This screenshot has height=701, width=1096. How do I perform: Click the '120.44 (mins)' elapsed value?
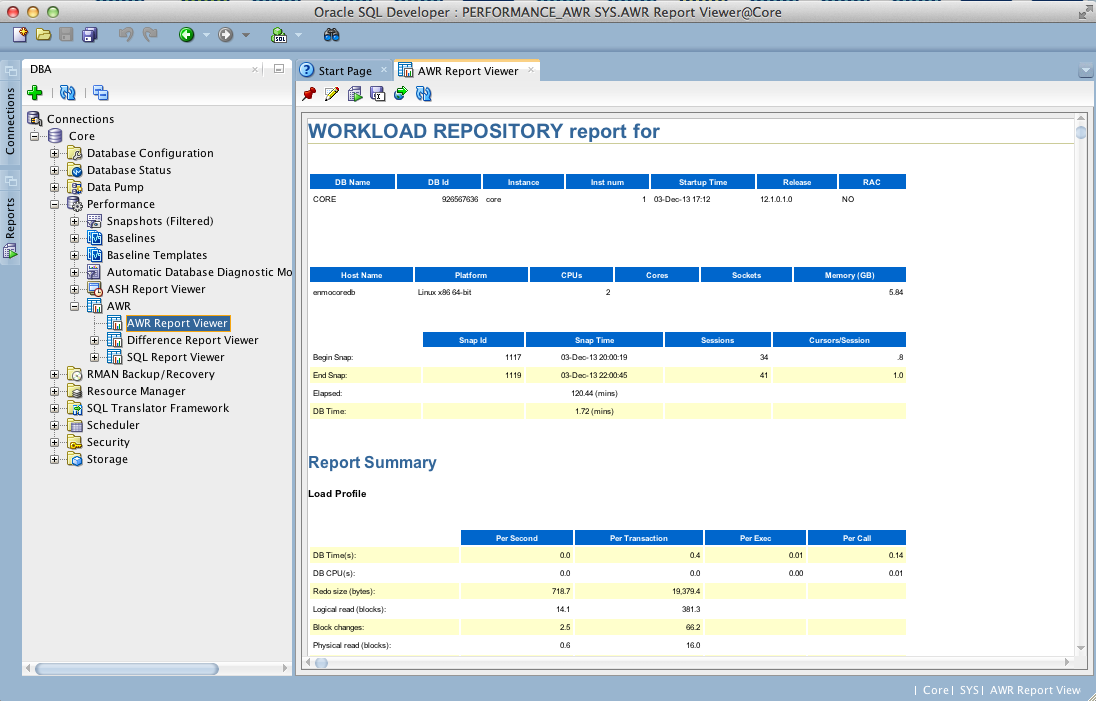click(x=594, y=393)
